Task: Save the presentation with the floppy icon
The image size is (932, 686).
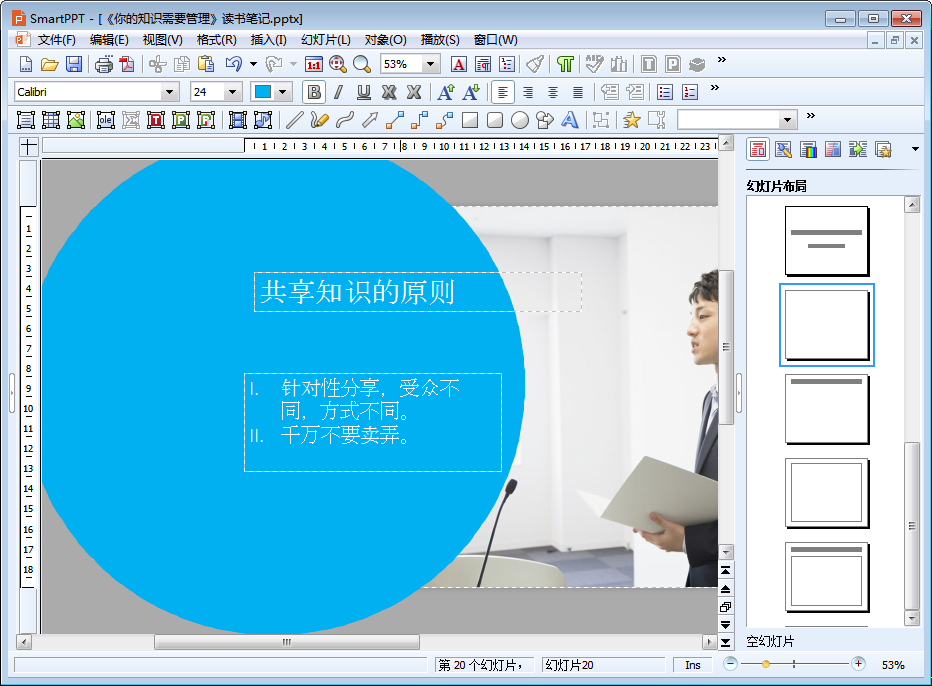Action: (x=74, y=64)
